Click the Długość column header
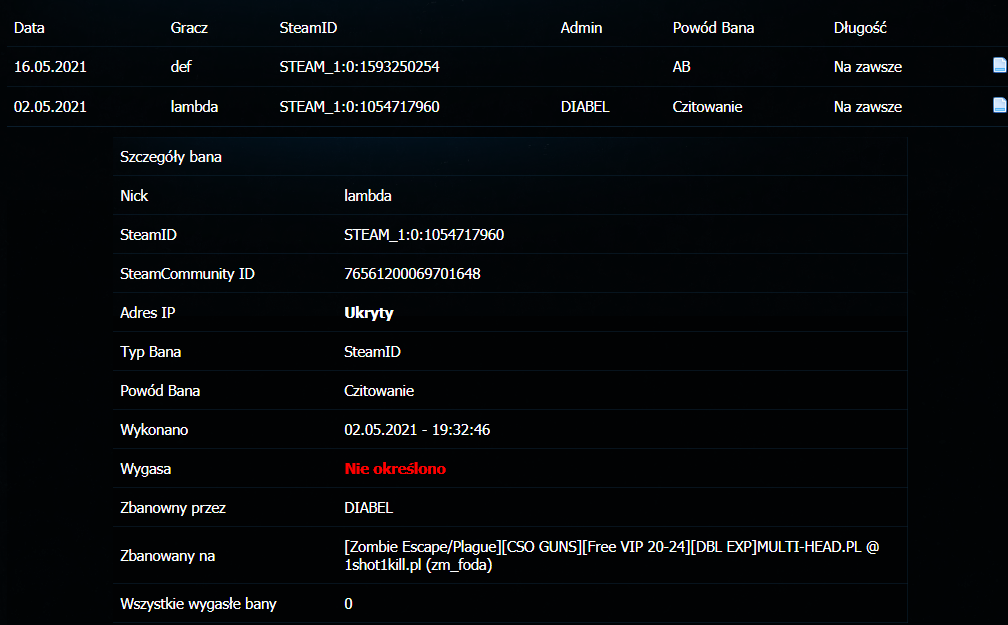The width and height of the screenshot is (1008, 625). 860,28
